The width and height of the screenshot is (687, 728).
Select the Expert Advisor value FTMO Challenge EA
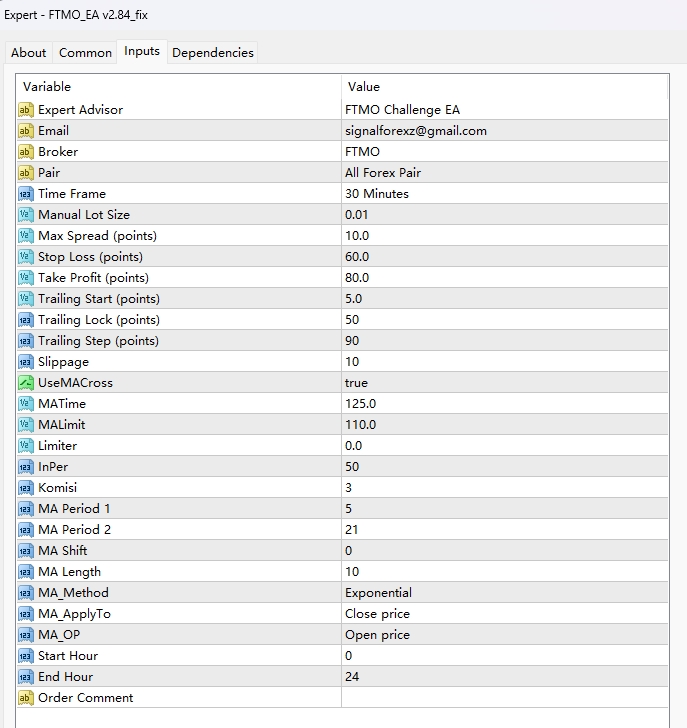[x=402, y=110]
